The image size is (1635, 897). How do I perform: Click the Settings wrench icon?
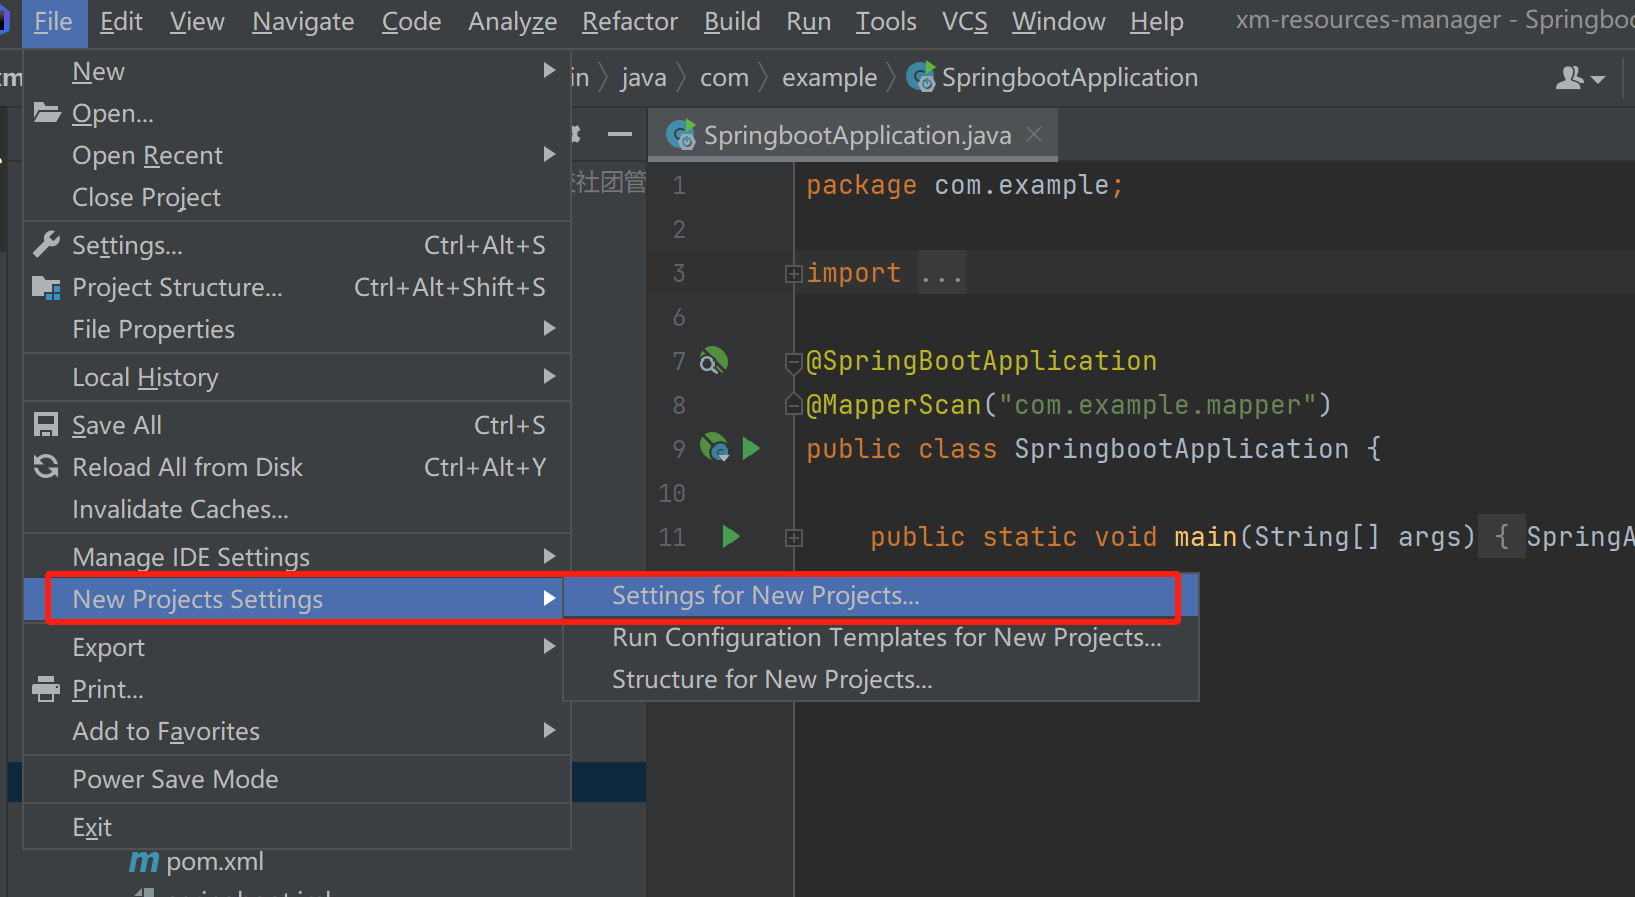pos(46,245)
